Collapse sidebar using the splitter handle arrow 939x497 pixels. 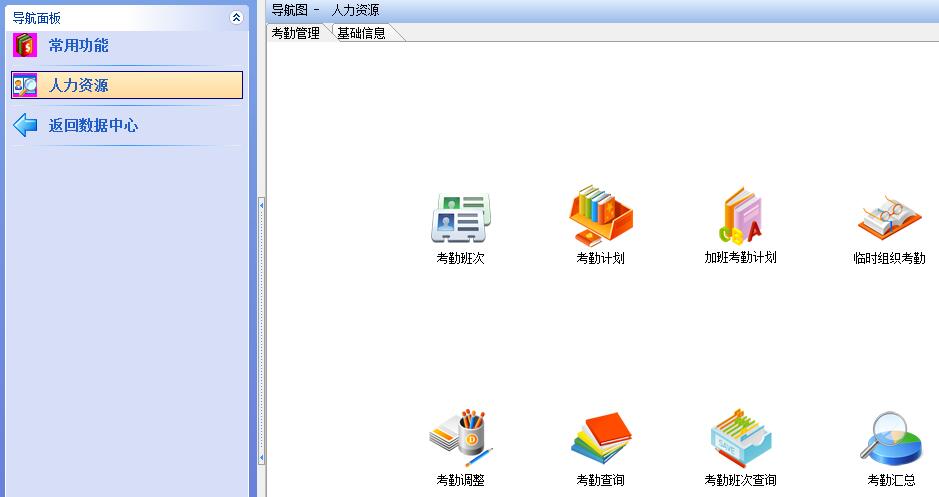pyautogui.click(x=262, y=205)
